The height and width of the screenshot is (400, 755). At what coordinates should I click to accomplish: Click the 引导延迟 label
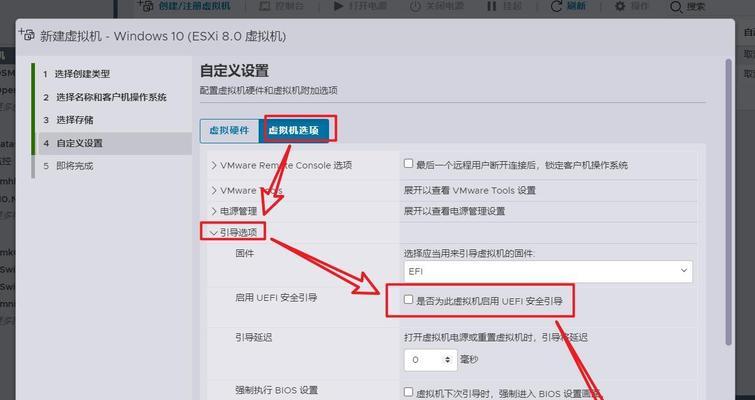[254, 338]
